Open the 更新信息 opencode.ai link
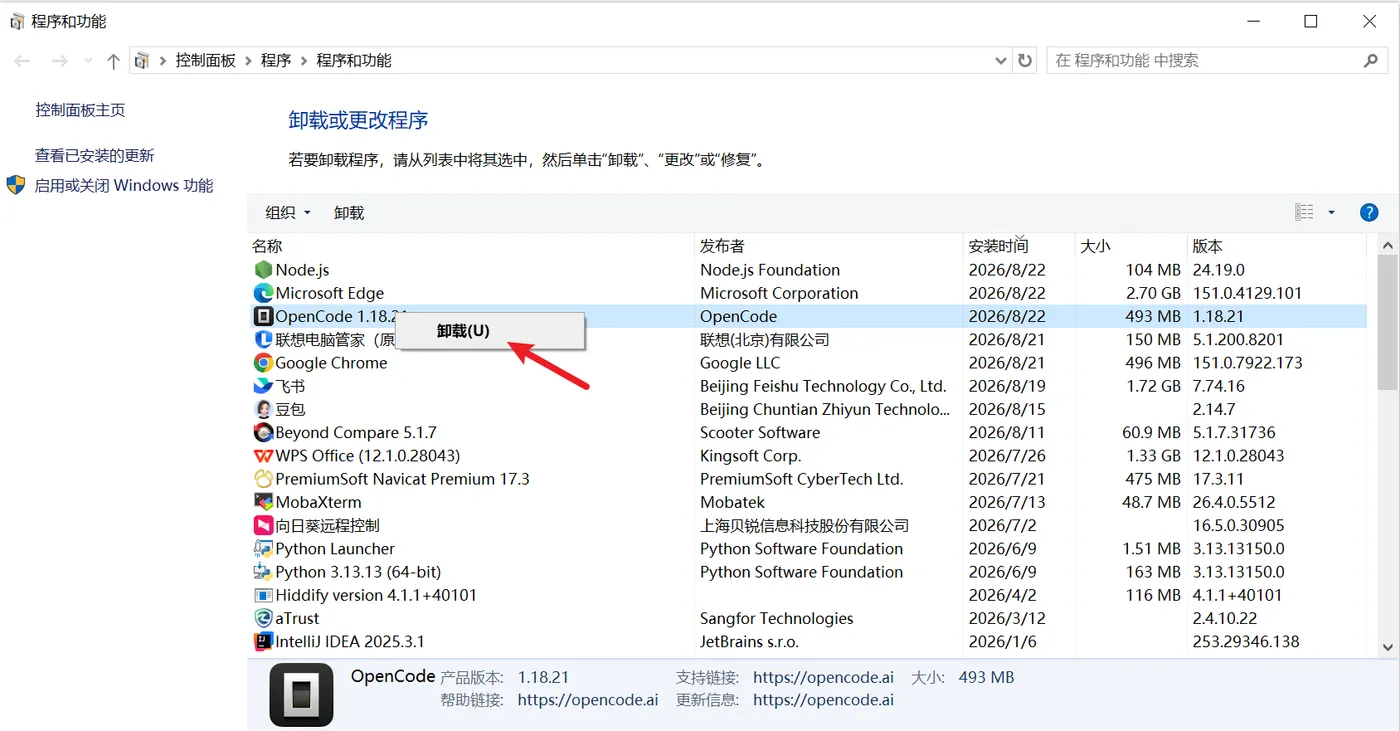This screenshot has height=731, width=1400. tap(823, 700)
